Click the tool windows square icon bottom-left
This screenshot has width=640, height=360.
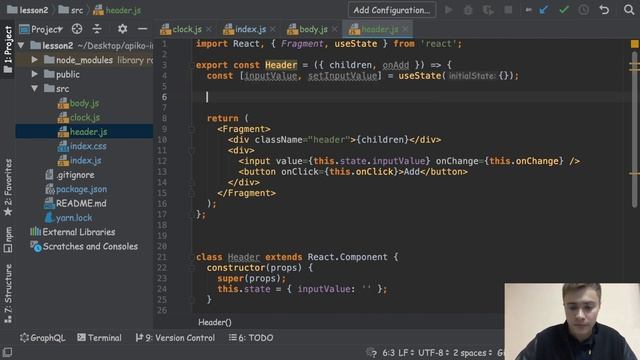coord(7,352)
